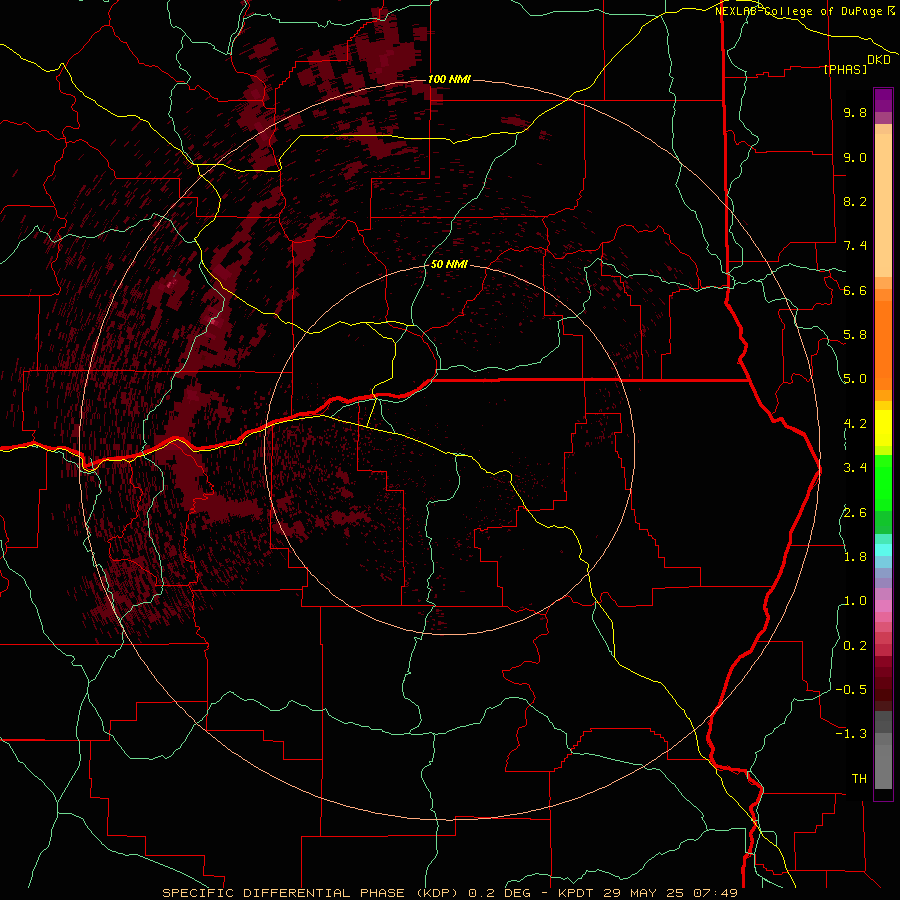
Task: Click the -0.5 value on color scale
Action: [851, 690]
